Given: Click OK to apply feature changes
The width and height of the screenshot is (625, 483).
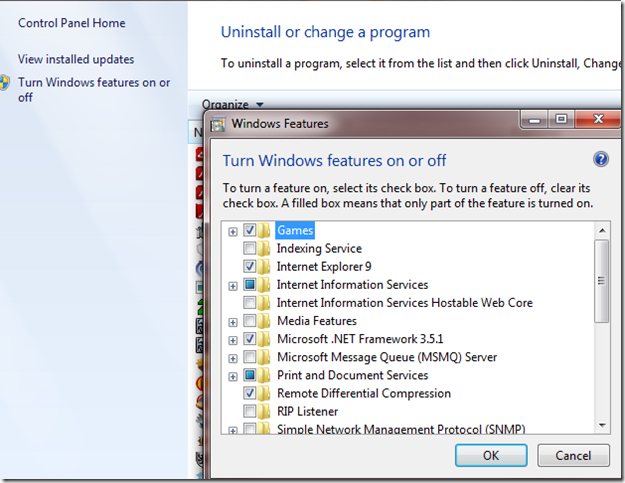Looking at the screenshot, I should [x=491, y=456].
